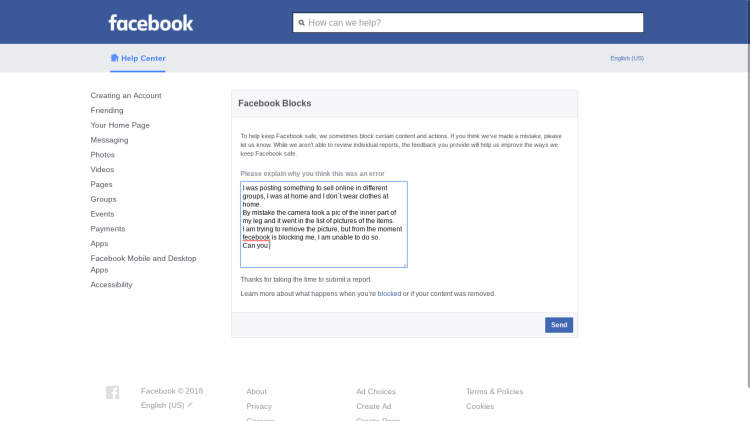Image resolution: width=750 pixels, height=421 pixels.
Task: Click the Facebook icon in footer
Action: [113, 393]
